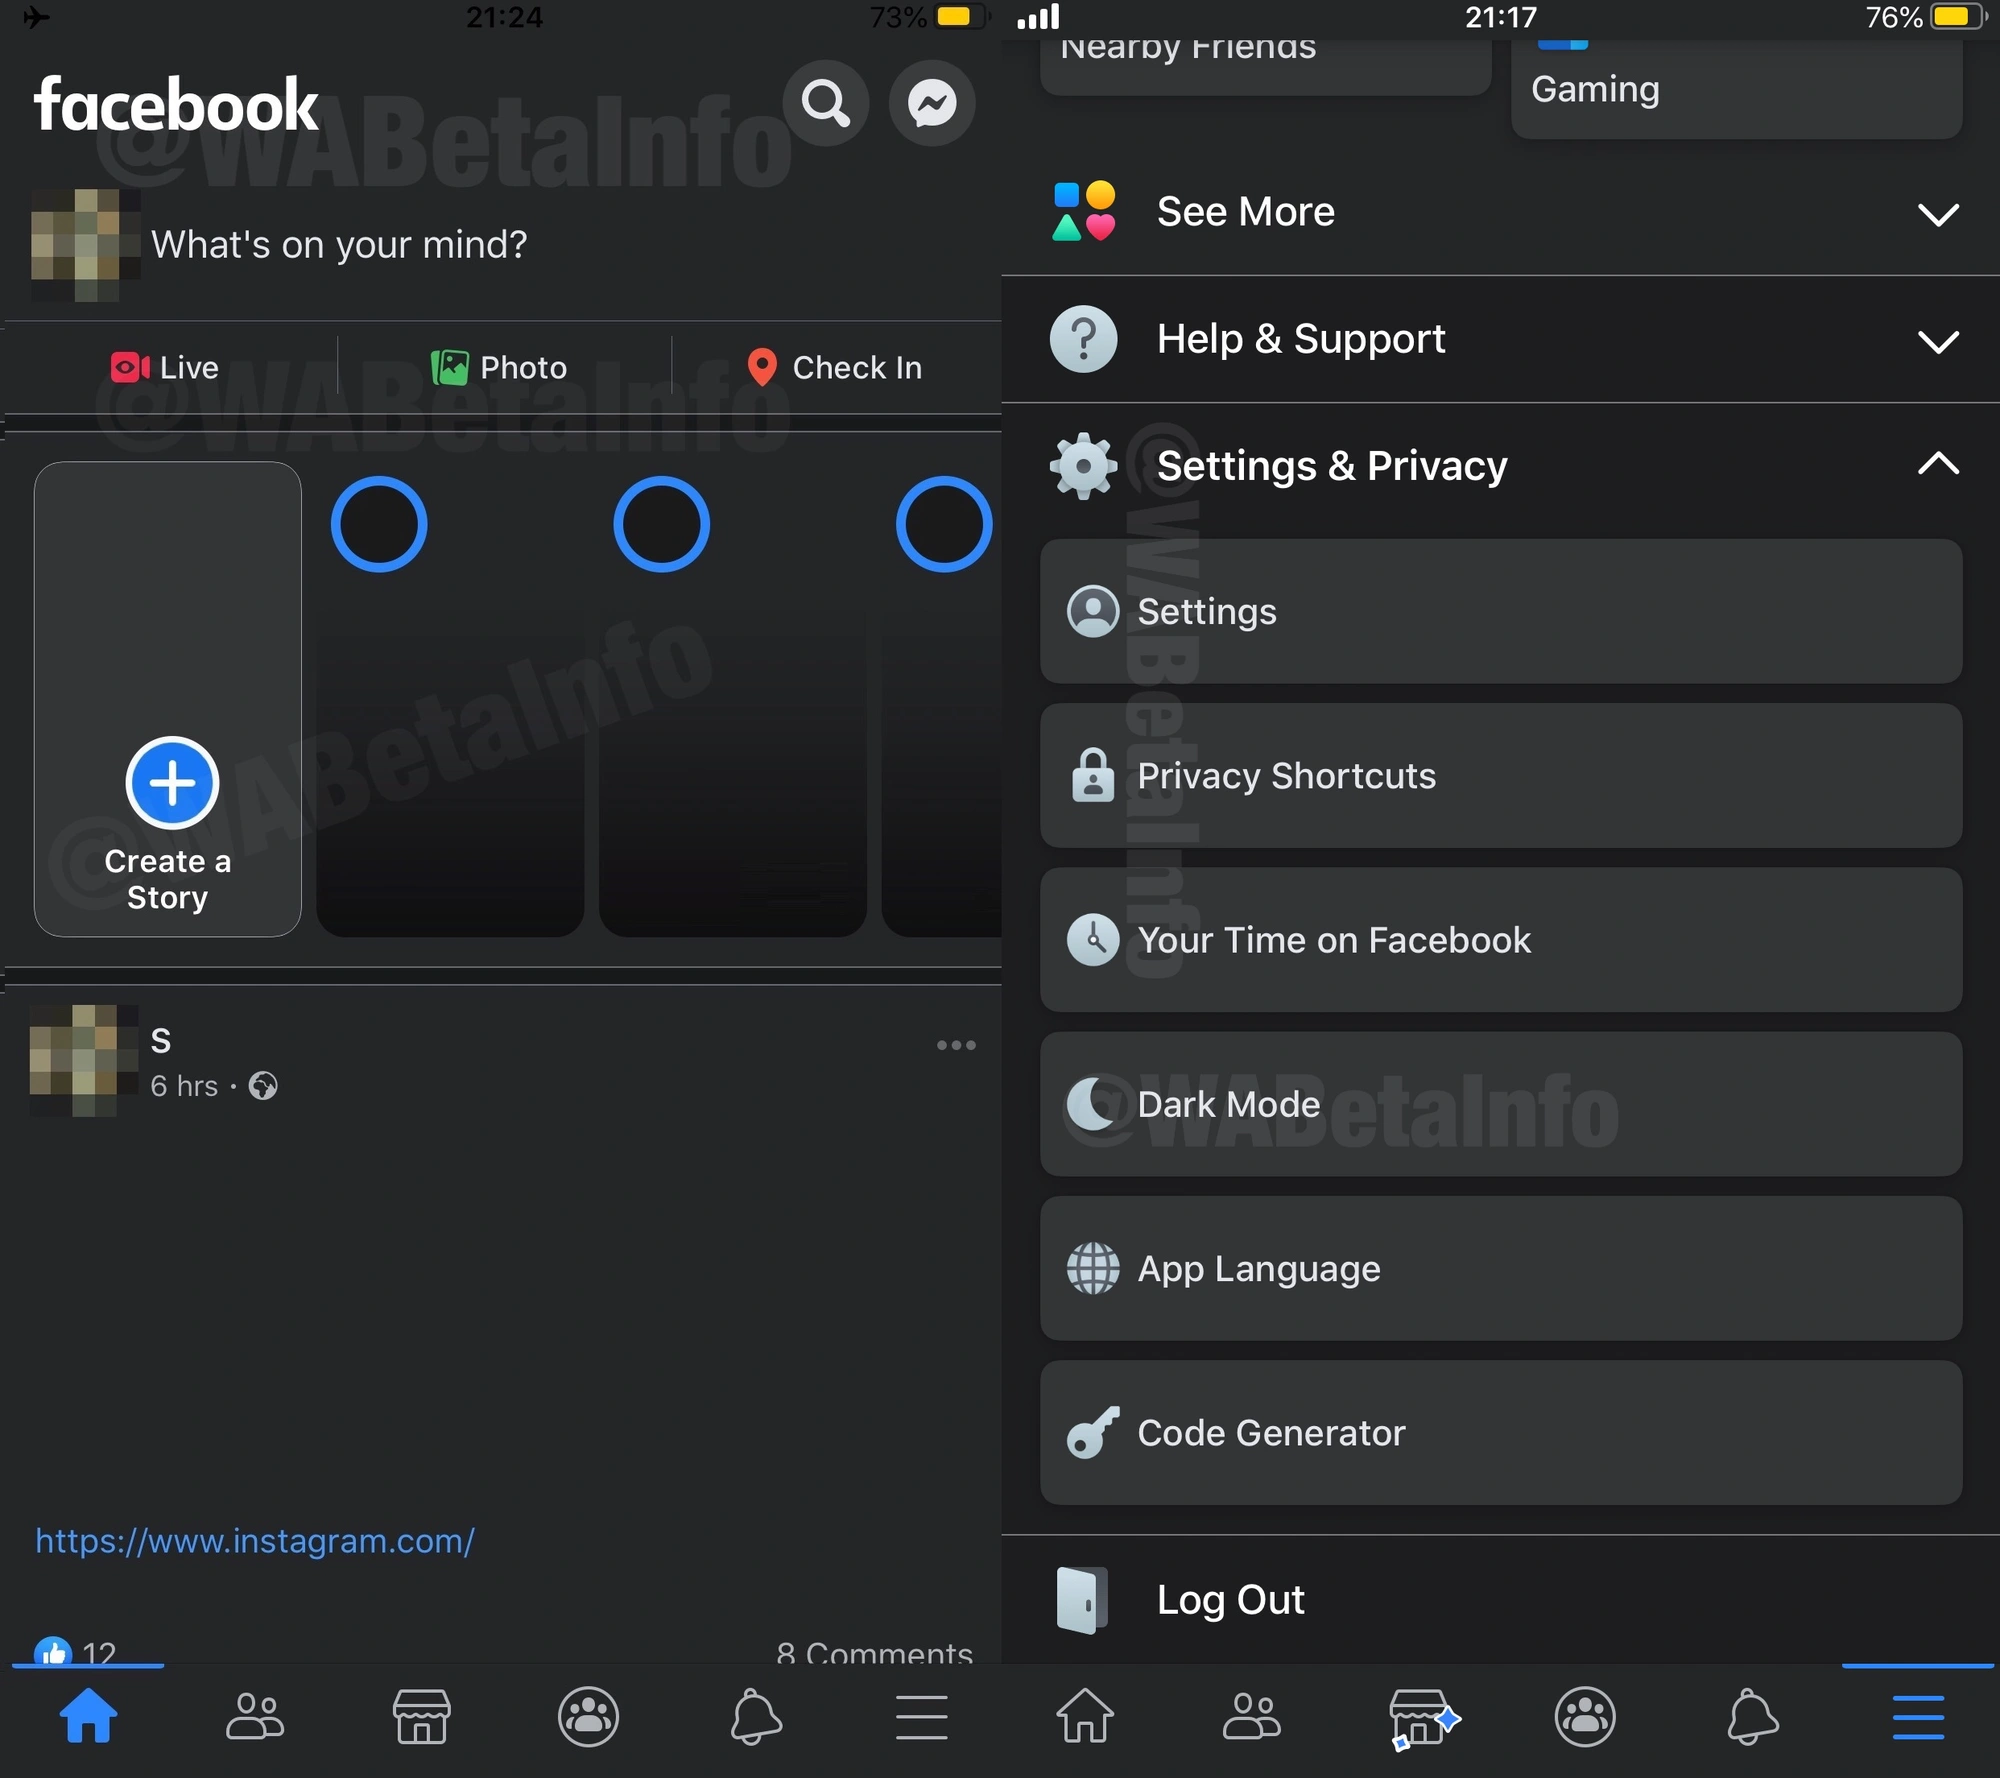Tap the Settings profile circle icon

pos(1093,611)
